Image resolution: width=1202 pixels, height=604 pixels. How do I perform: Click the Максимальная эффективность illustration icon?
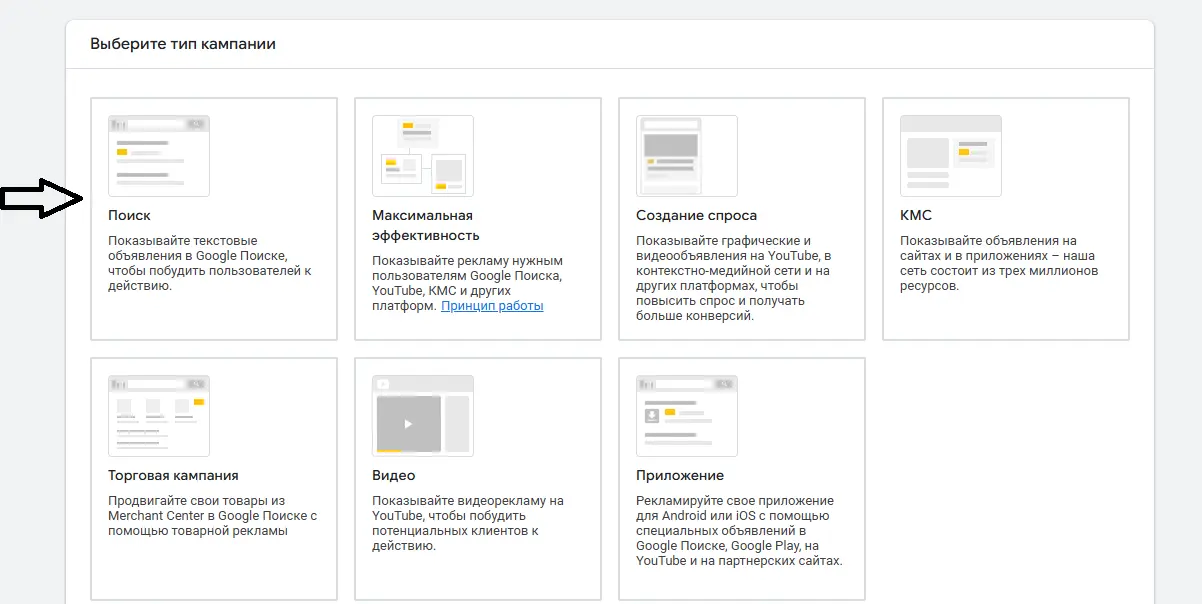tap(422, 155)
